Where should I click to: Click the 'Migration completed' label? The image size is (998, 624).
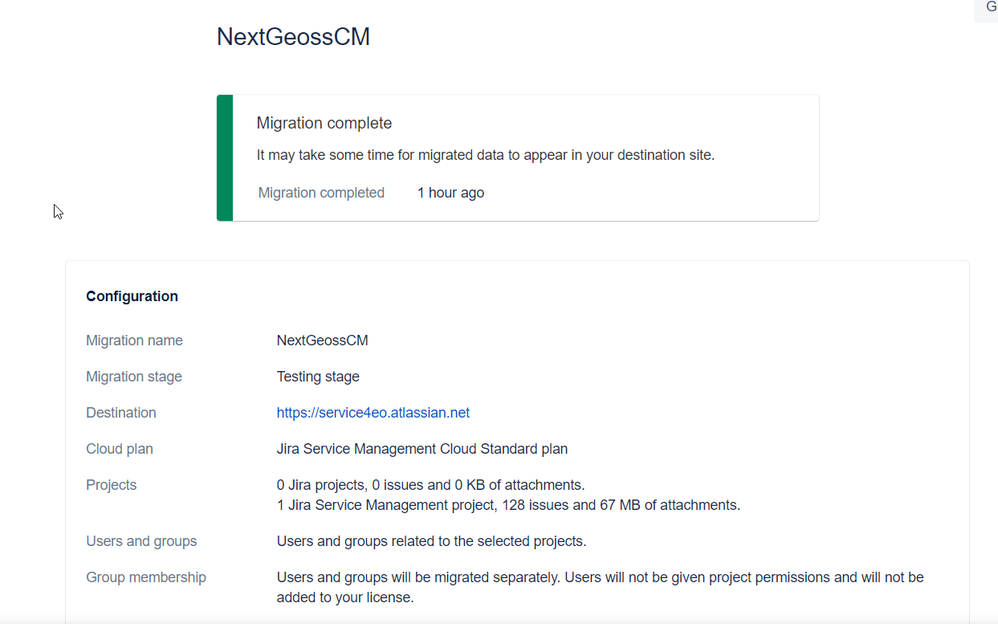click(321, 193)
